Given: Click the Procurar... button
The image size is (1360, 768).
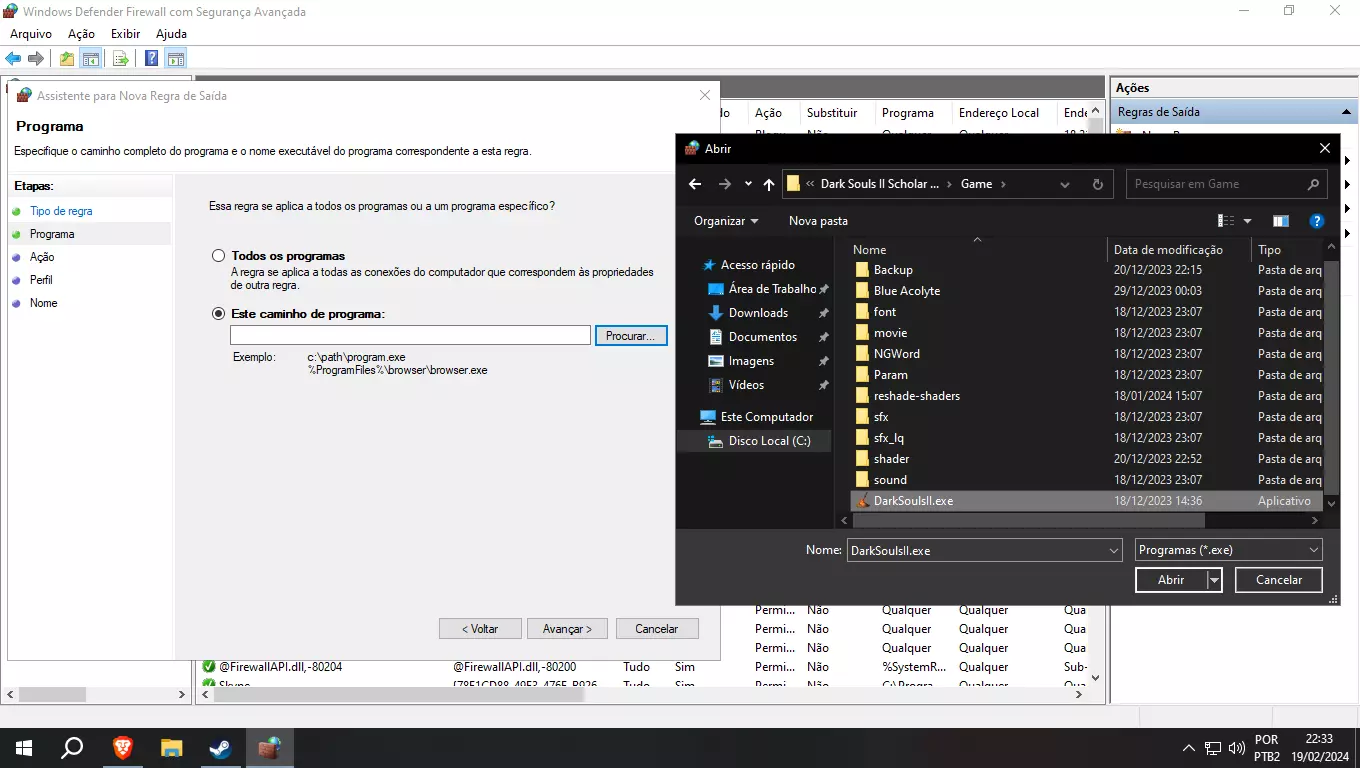Looking at the screenshot, I should point(630,336).
